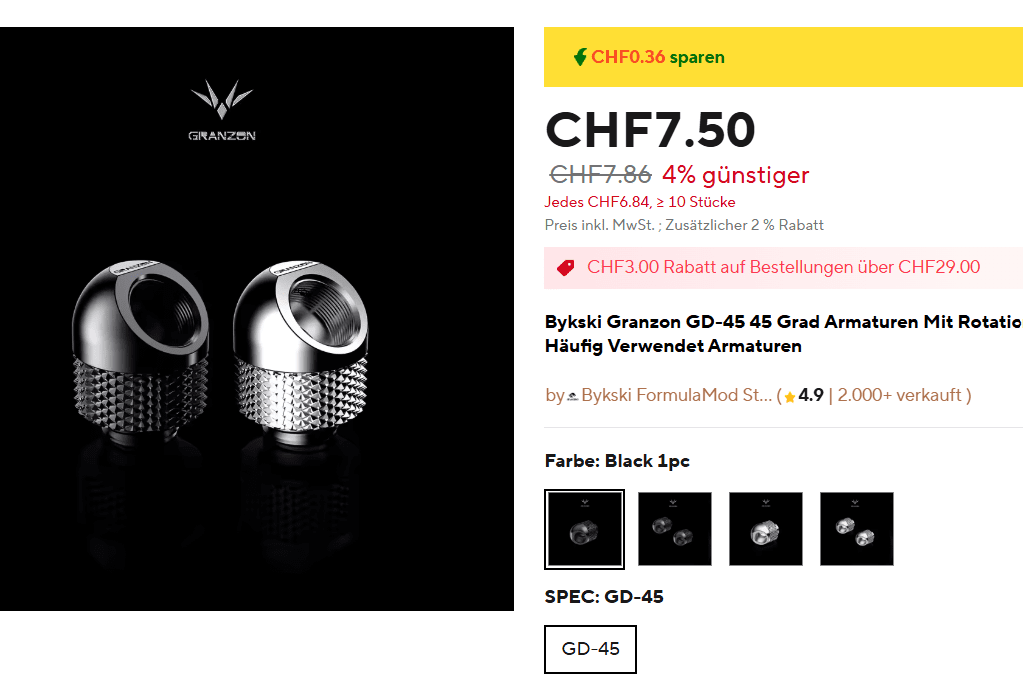Click the red coupon tag icon
The height and width of the screenshot is (692, 1023).
click(566, 267)
